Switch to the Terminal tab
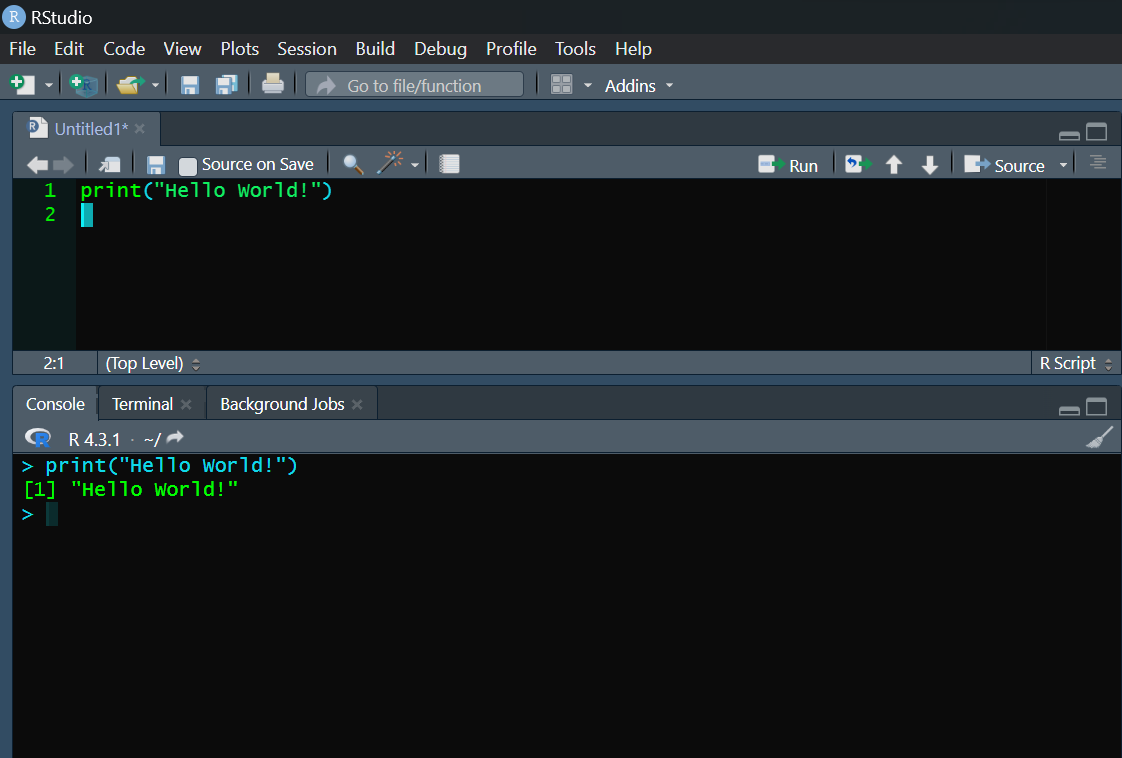The height and width of the screenshot is (758, 1122). (x=142, y=404)
